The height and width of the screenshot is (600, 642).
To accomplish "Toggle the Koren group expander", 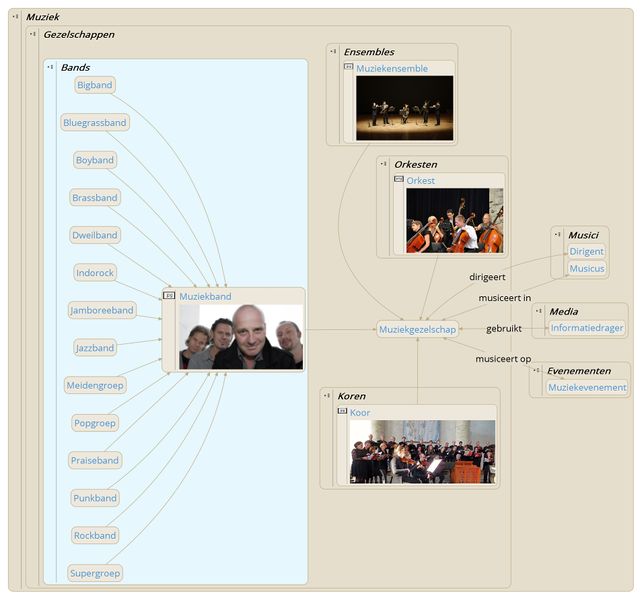I will click(327, 395).
